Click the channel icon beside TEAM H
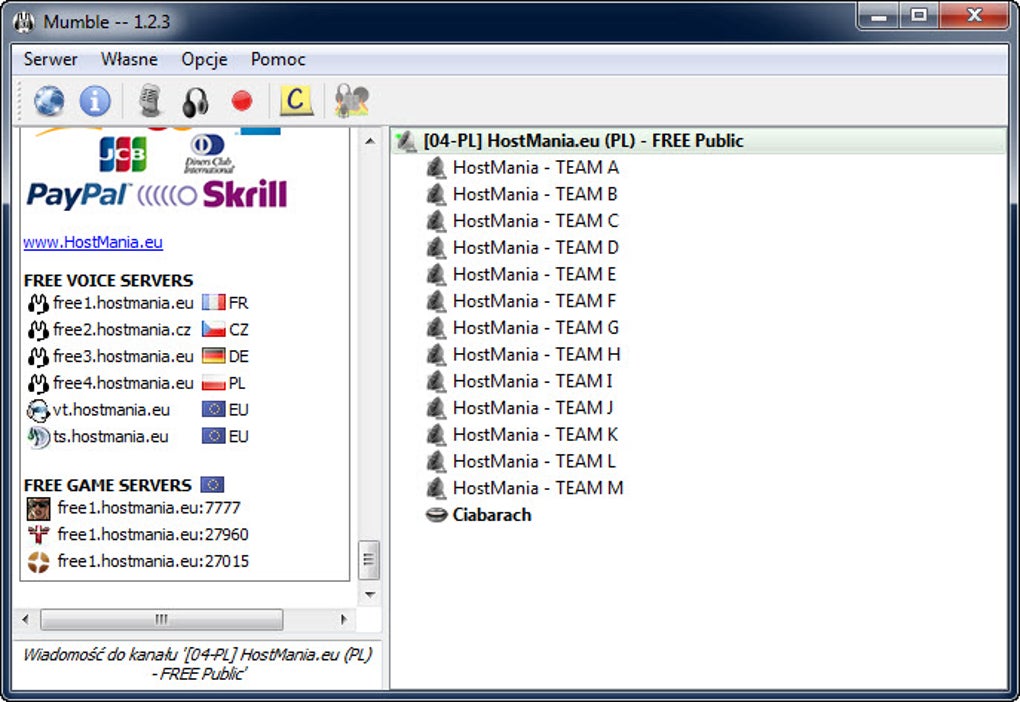 pos(436,355)
